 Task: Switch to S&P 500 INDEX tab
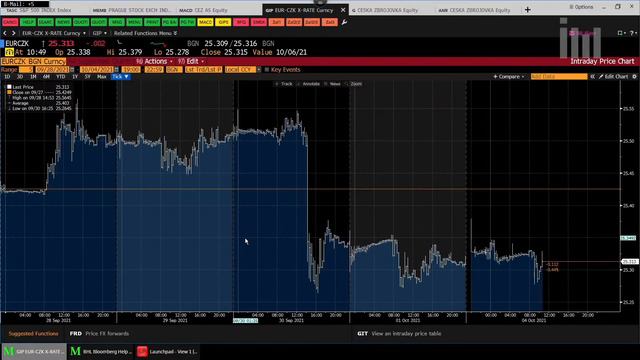pos(39,10)
